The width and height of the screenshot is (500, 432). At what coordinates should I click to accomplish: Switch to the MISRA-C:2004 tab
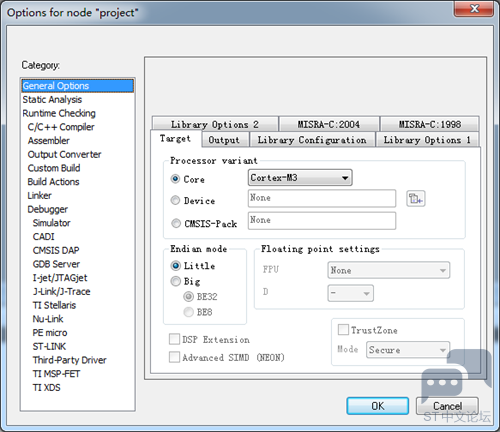pyautogui.click(x=329, y=124)
